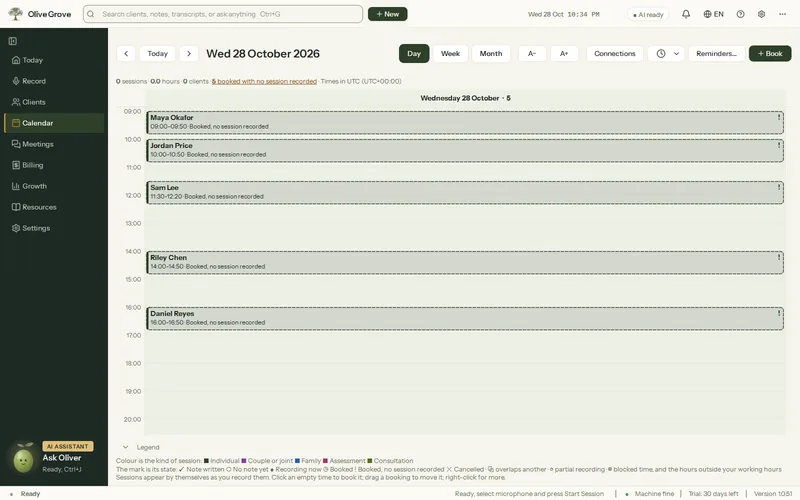The width and height of the screenshot is (800, 500).
Task: Click the Individual colour legend swatch
Action: tap(206, 461)
